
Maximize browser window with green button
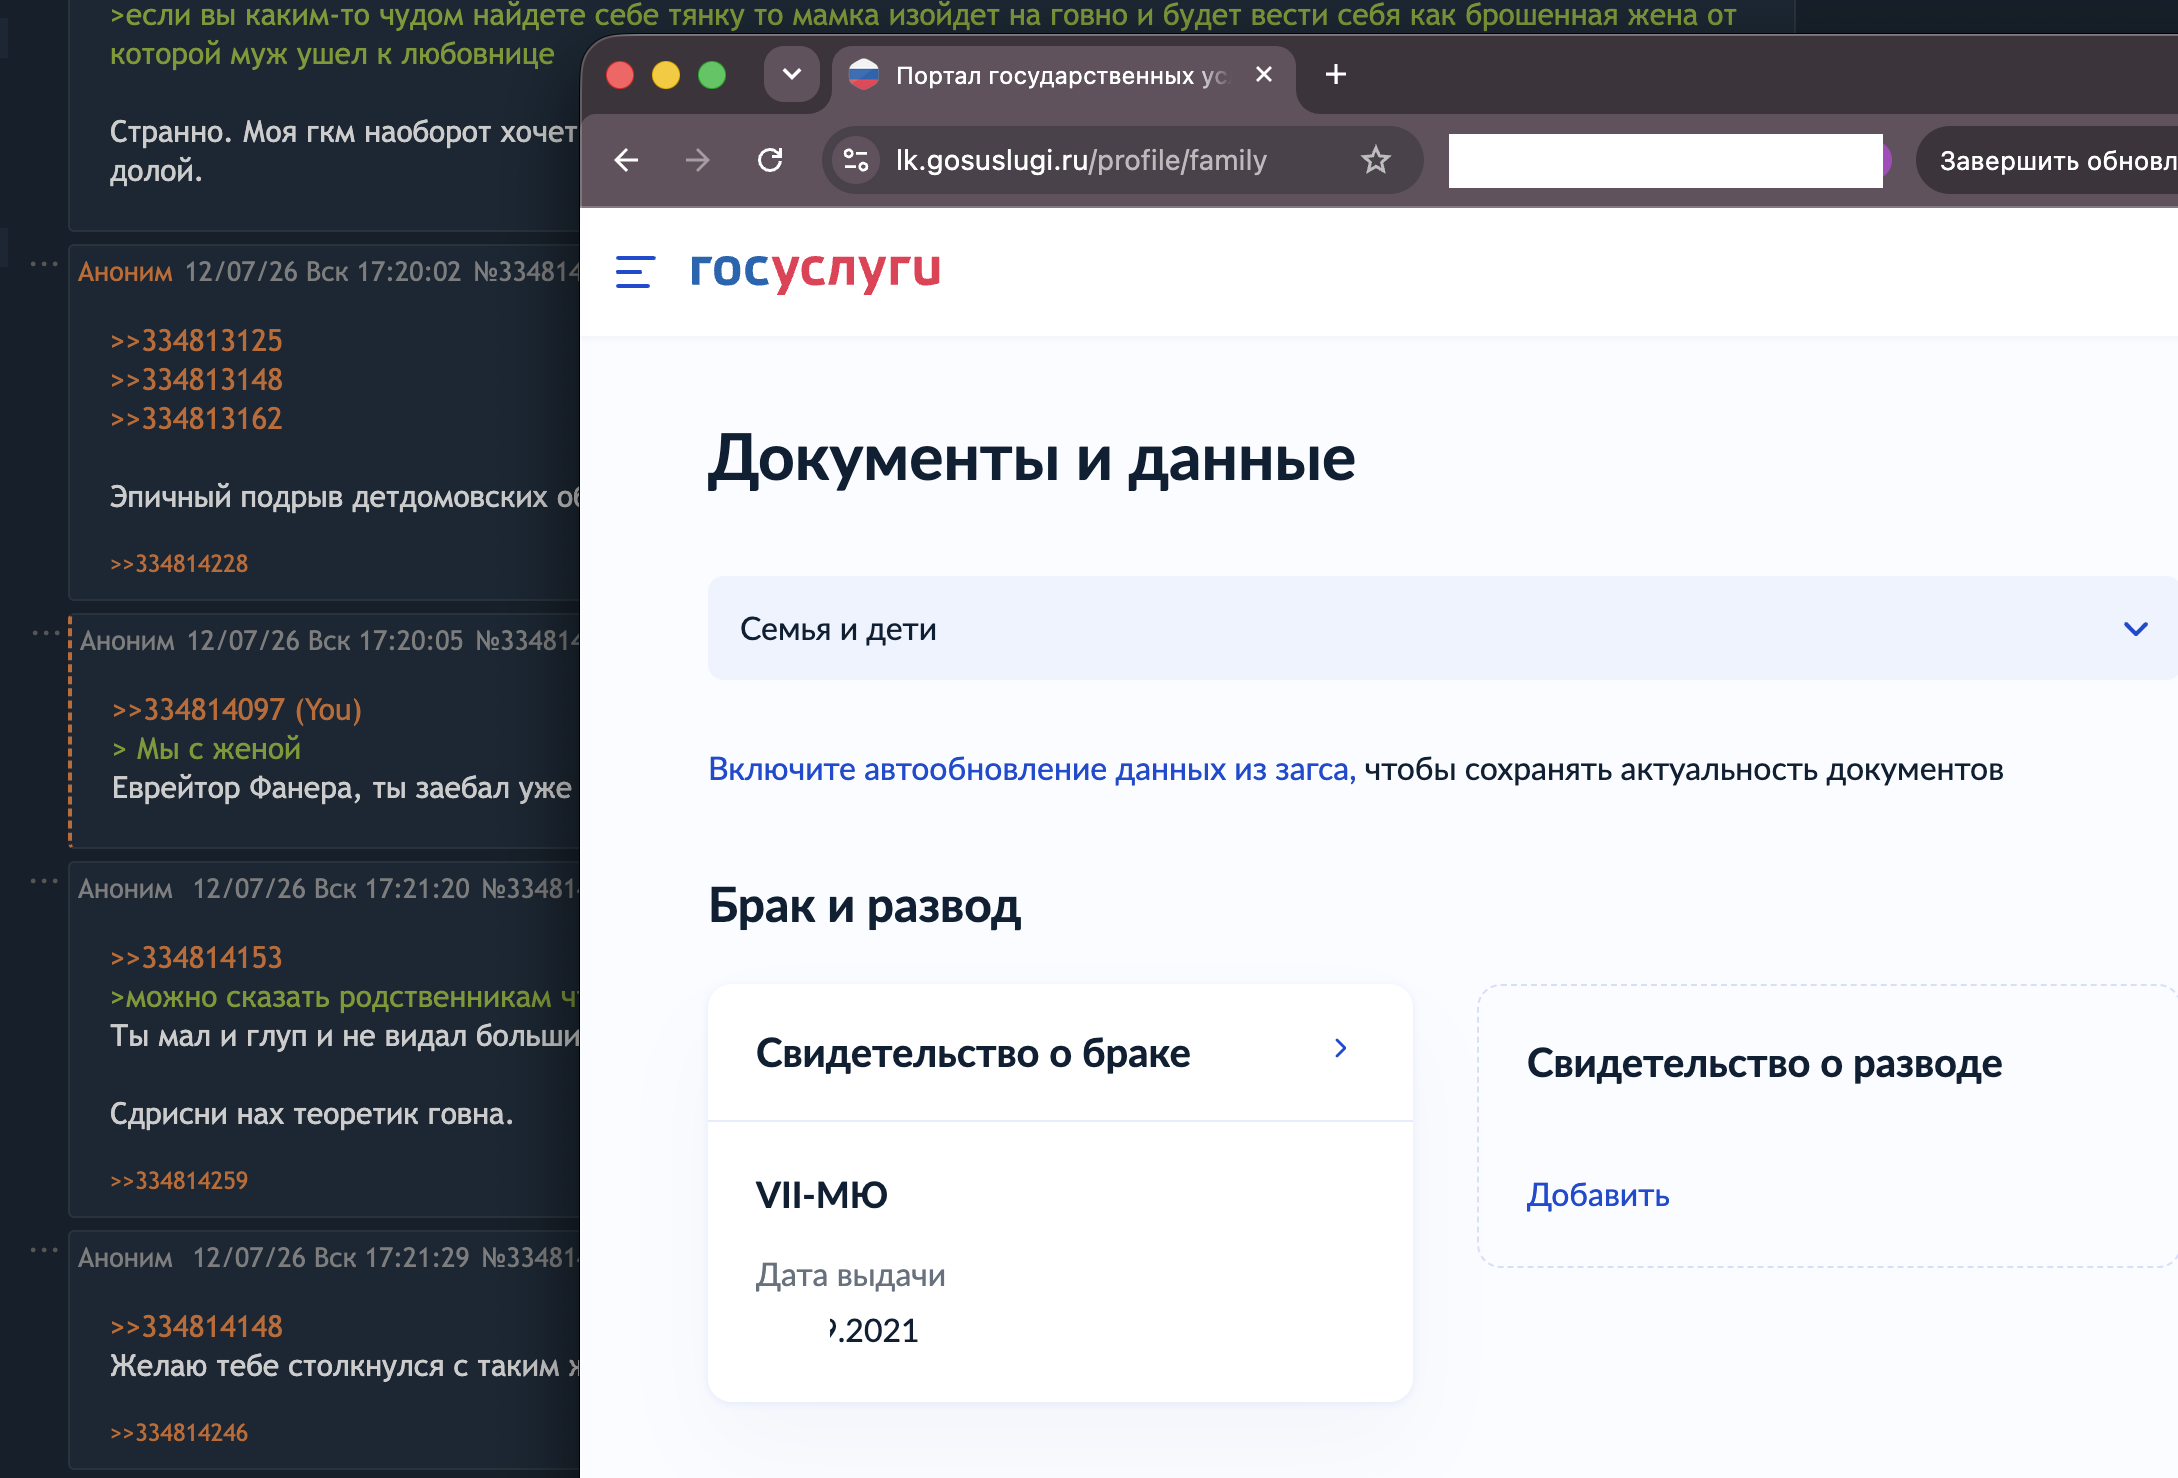[x=712, y=75]
